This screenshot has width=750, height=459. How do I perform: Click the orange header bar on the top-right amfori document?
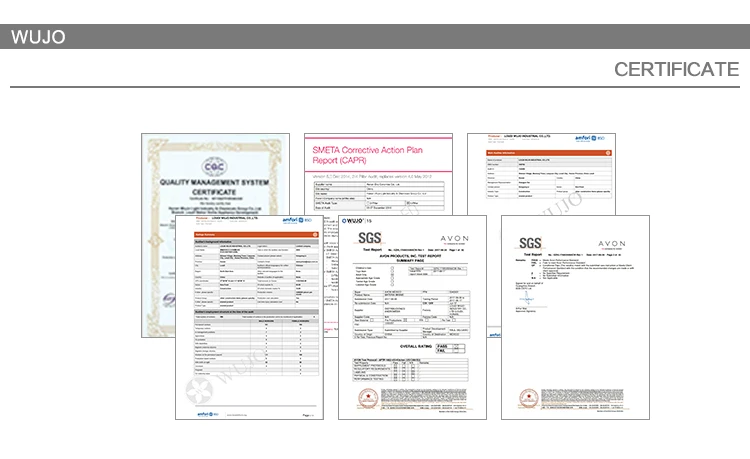(x=549, y=153)
